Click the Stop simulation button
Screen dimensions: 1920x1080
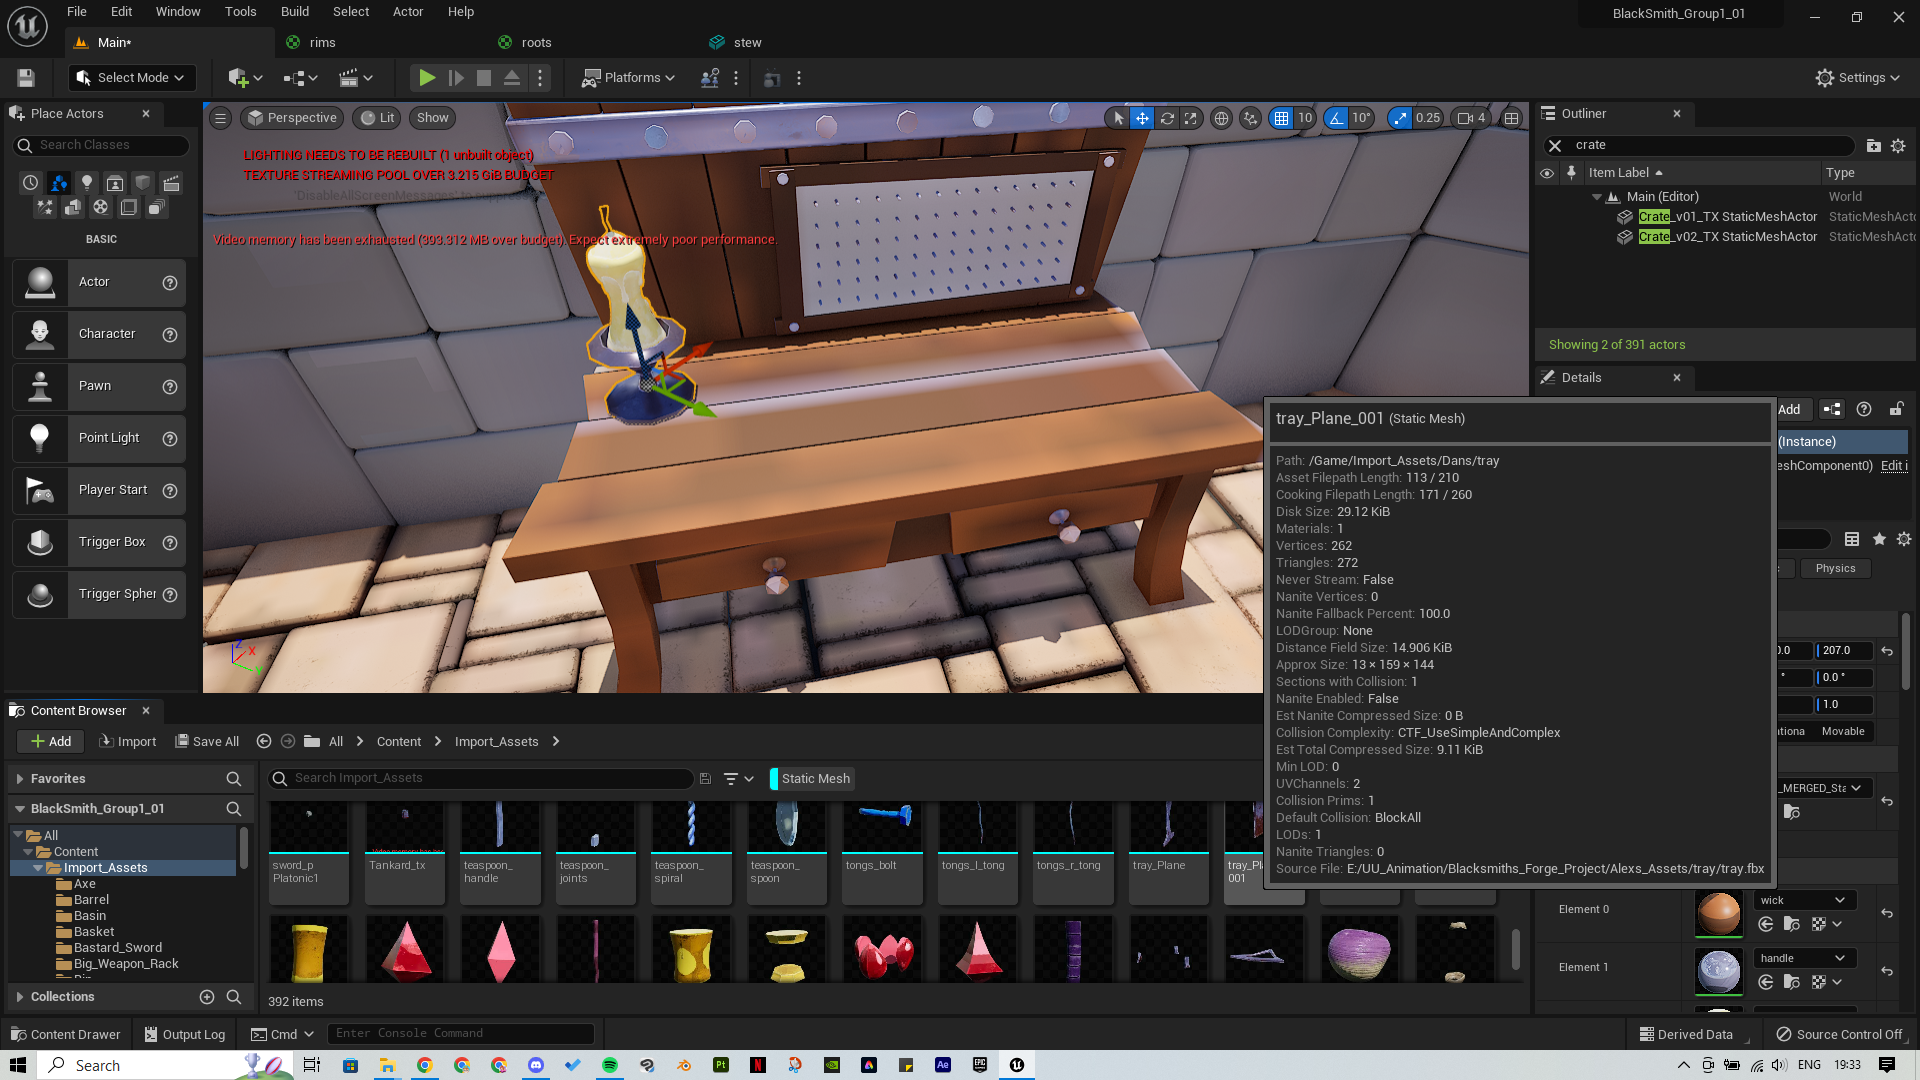pos(484,78)
